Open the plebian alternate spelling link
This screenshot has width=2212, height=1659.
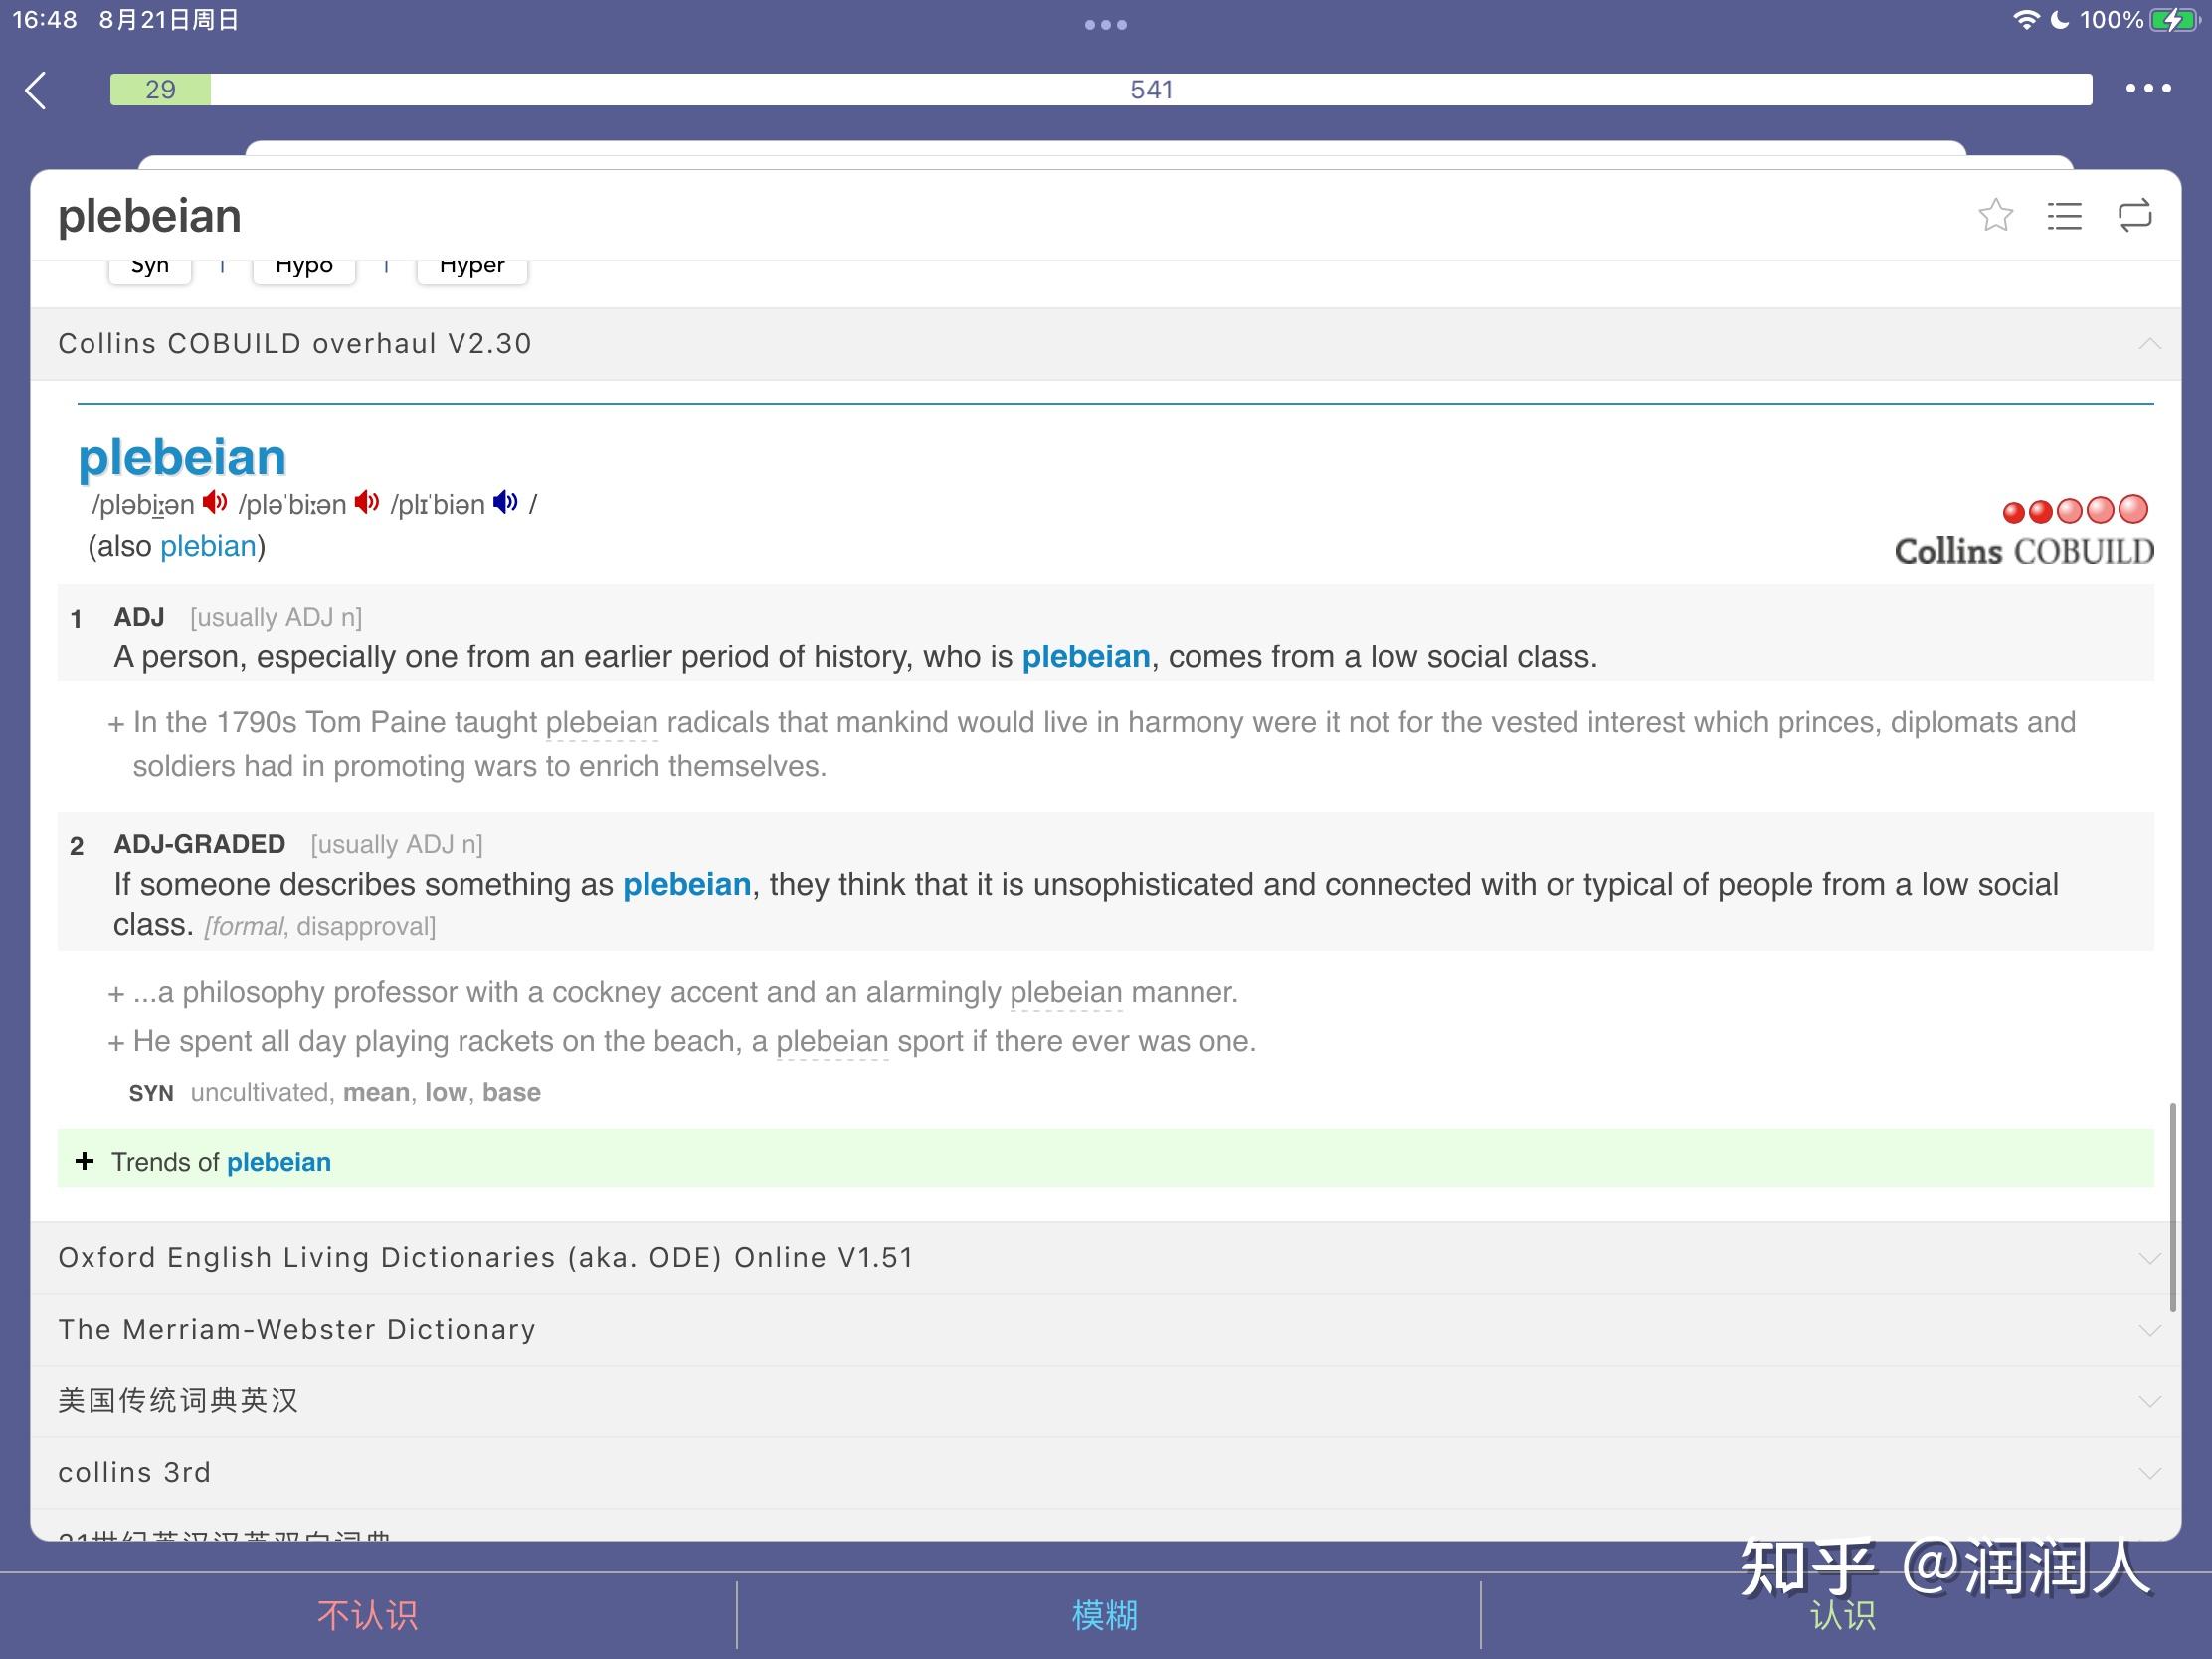(208, 547)
